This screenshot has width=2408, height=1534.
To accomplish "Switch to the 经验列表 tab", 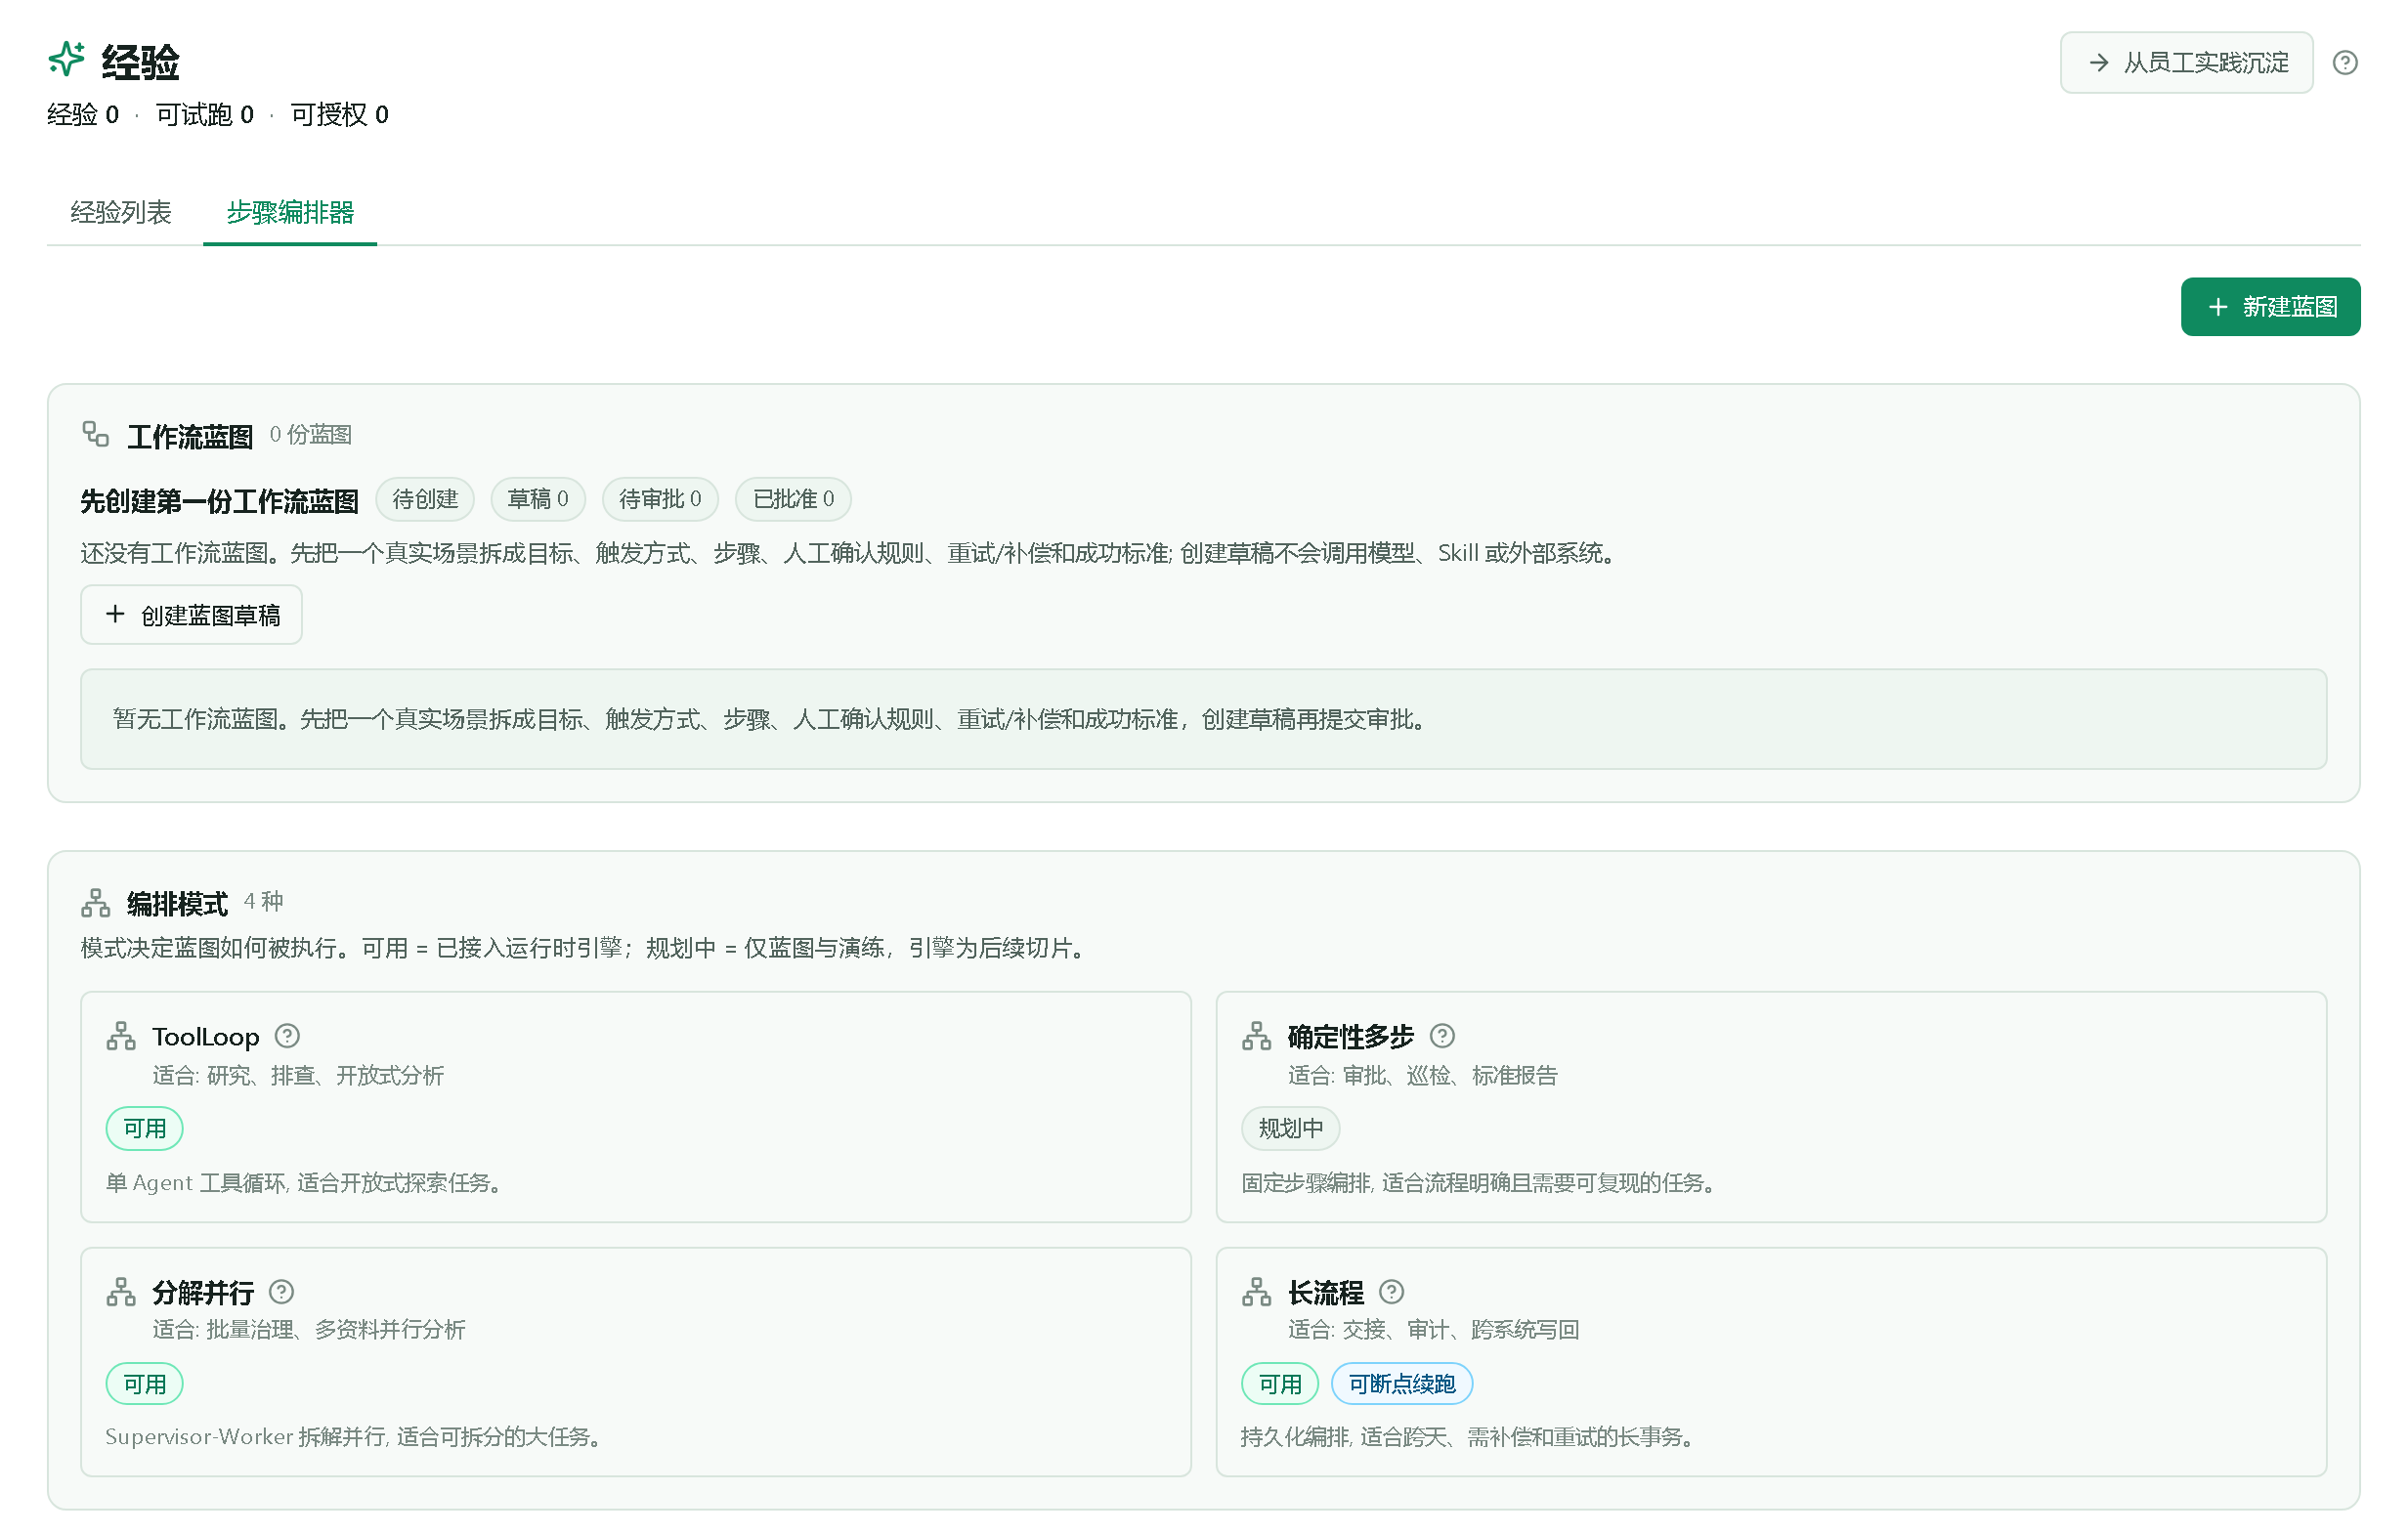I will tap(121, 212).
